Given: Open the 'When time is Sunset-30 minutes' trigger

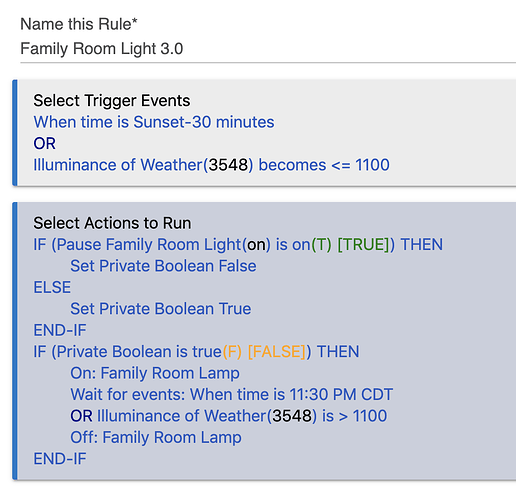Looking at the screenshot, I should pyautogui.click(x=154, y=122).
